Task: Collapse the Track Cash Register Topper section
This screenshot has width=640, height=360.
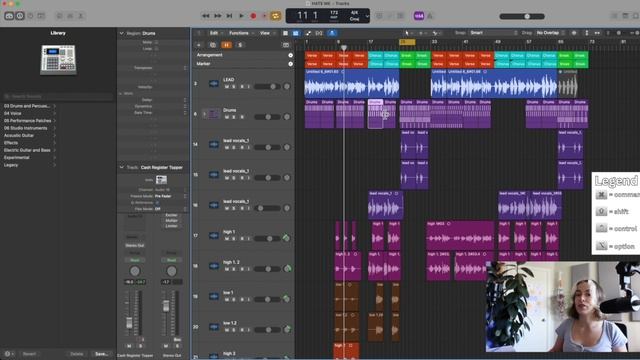Action: pos(121,167)
